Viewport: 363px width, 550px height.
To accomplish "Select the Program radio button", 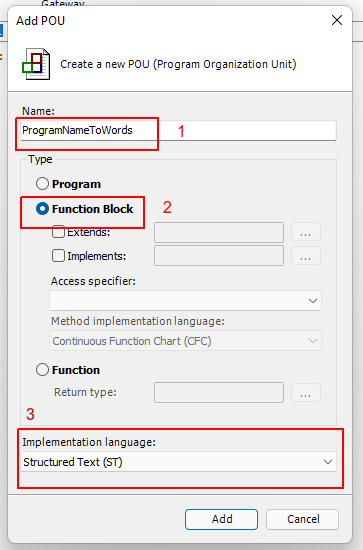I will [42, 184].
